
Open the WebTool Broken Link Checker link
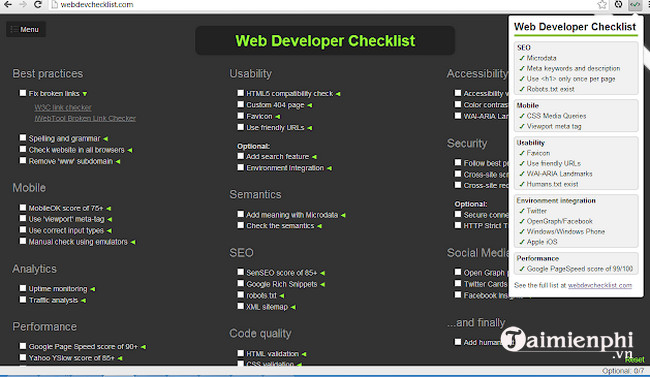coord(85,119)
